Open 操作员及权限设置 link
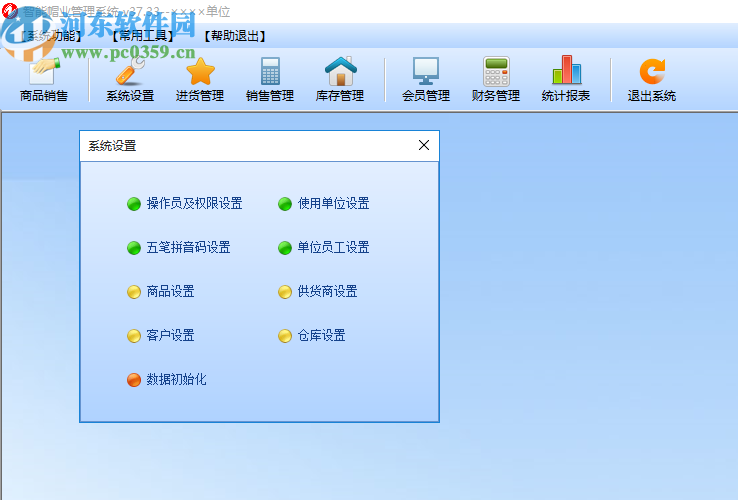This screenshot has height=500, width=738. [x=194, y=203]
